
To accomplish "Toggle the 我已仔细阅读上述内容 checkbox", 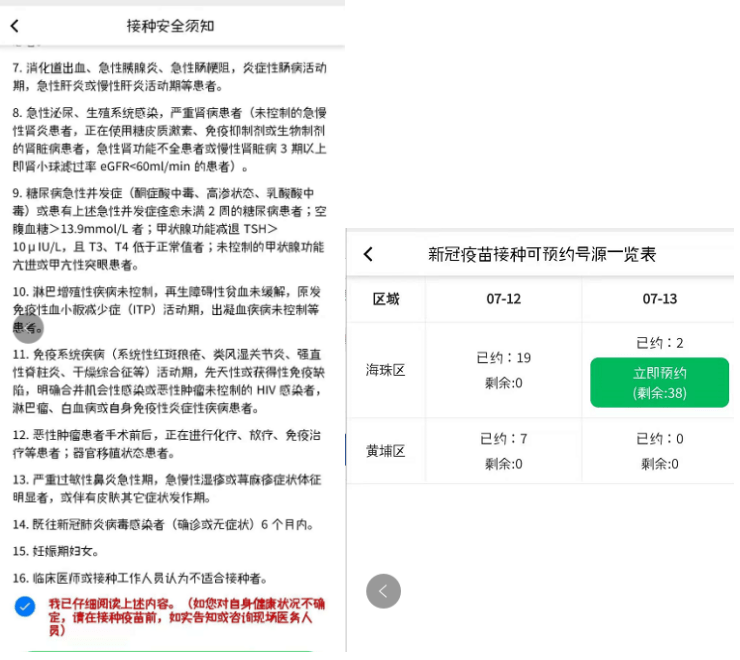I will pos(25,606).
